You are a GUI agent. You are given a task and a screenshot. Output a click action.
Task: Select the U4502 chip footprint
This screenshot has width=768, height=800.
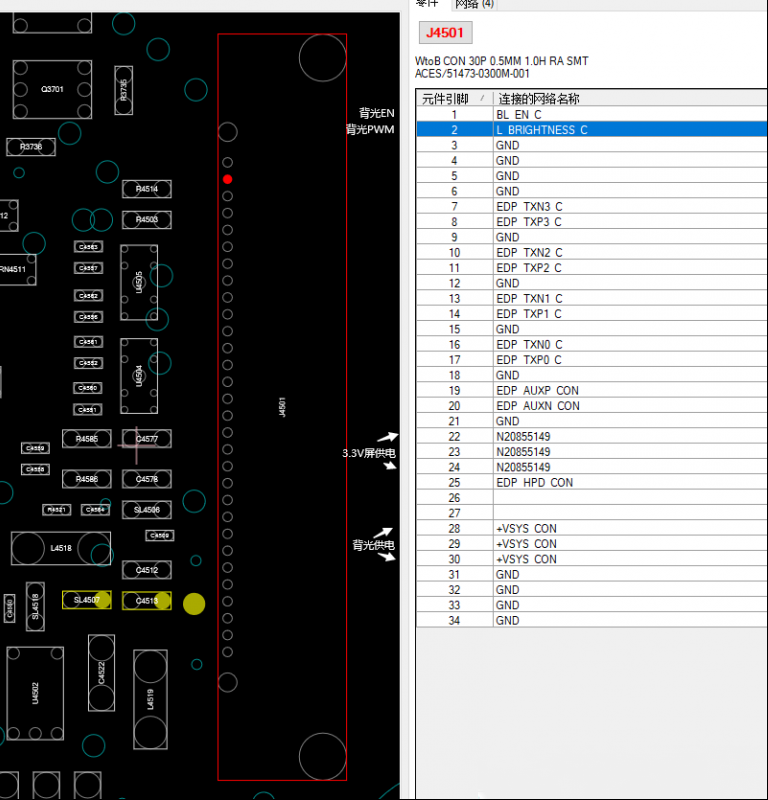pyautogui.click(x=35, y=693)
